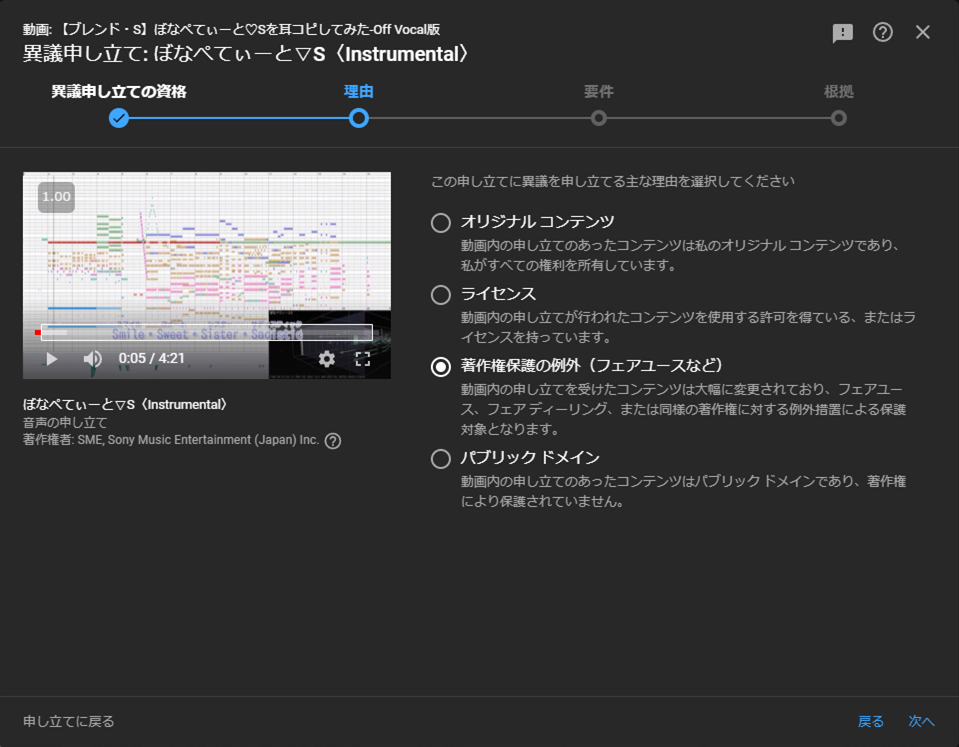Open the 理由 step

point(358,92)
